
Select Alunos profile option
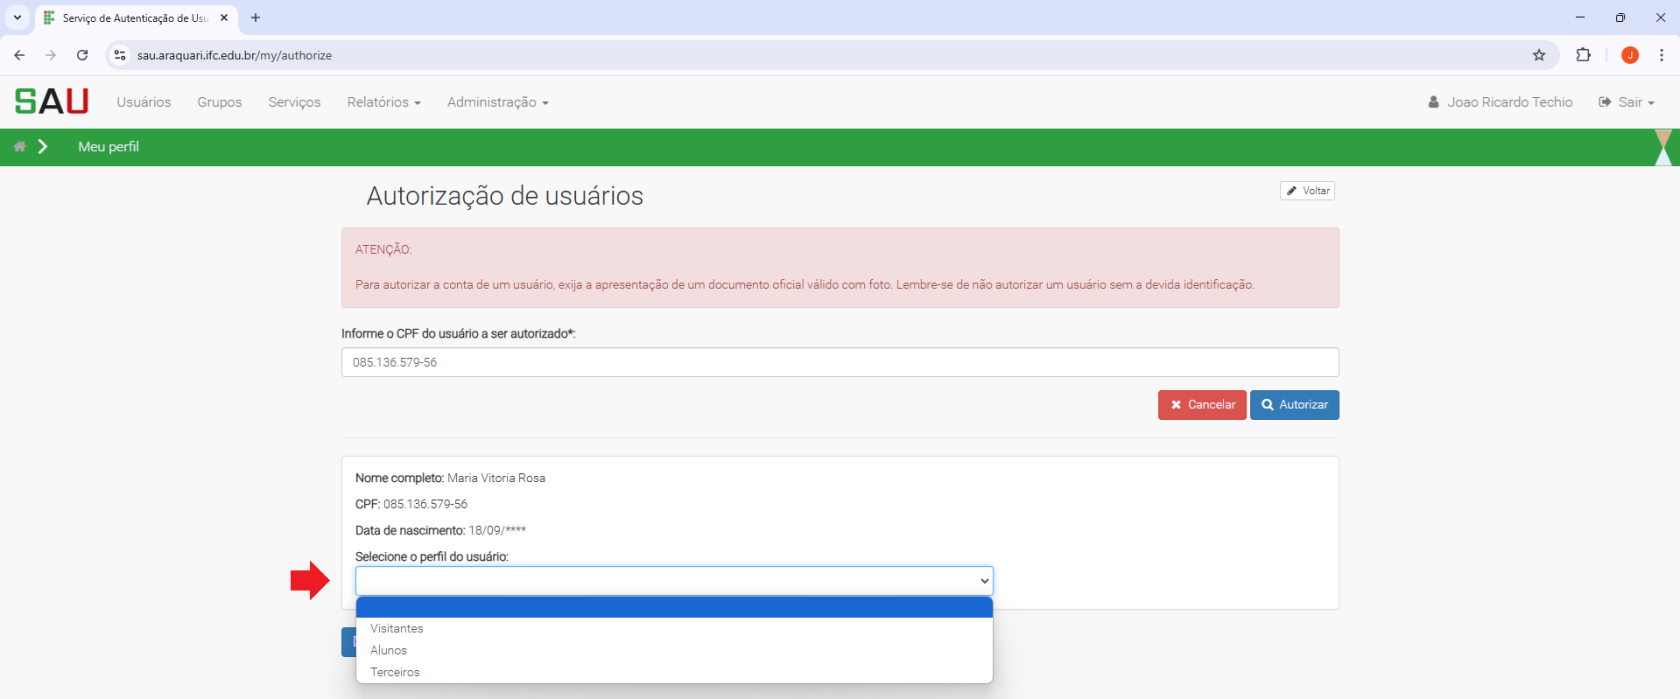[x=389, y=651]
